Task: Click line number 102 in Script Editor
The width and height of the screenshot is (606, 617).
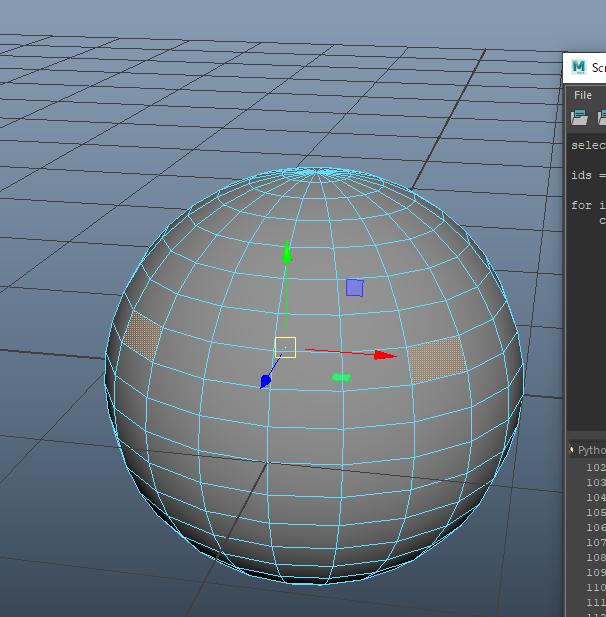Action: click(596, 467)
